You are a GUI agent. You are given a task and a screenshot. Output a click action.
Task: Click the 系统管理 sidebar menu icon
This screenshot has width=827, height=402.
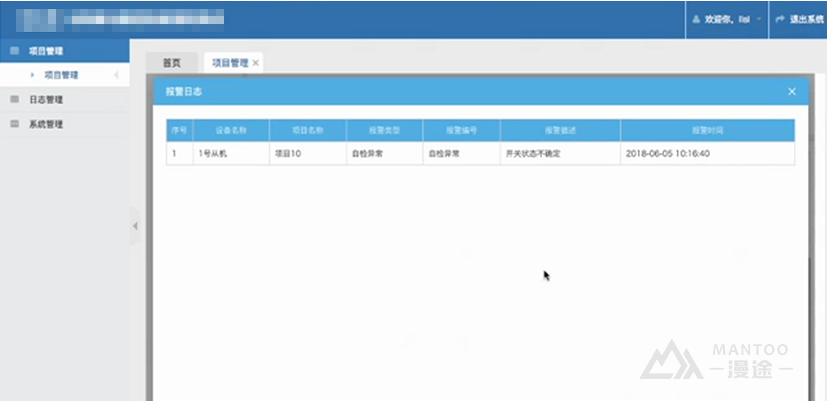14,125
